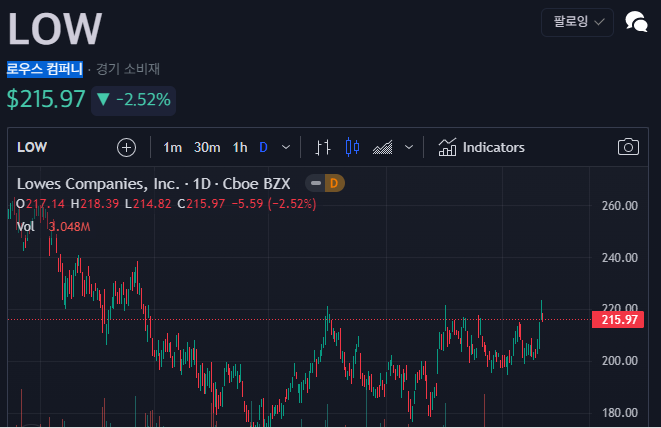Click the C215.97 close value
This screenshot has height=428, width=661.
click(201, 204)
